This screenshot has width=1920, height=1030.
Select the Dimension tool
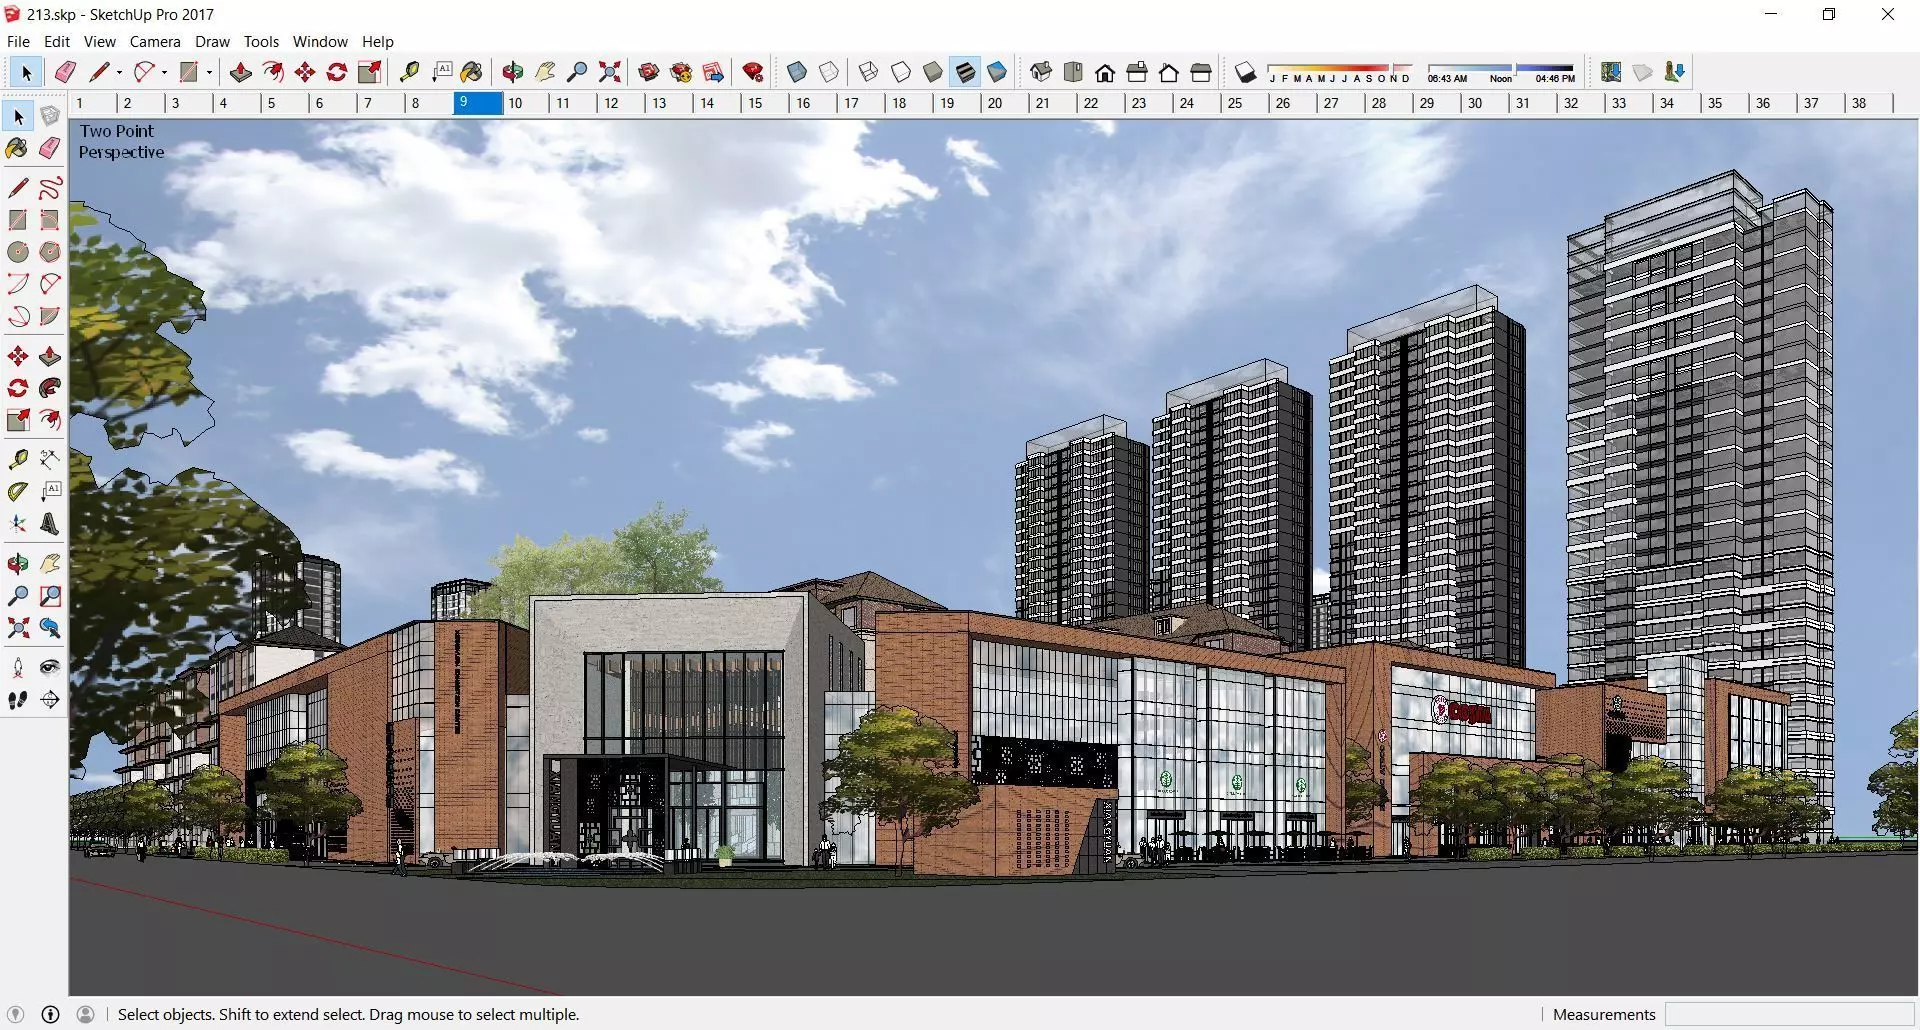pos(50,460)
